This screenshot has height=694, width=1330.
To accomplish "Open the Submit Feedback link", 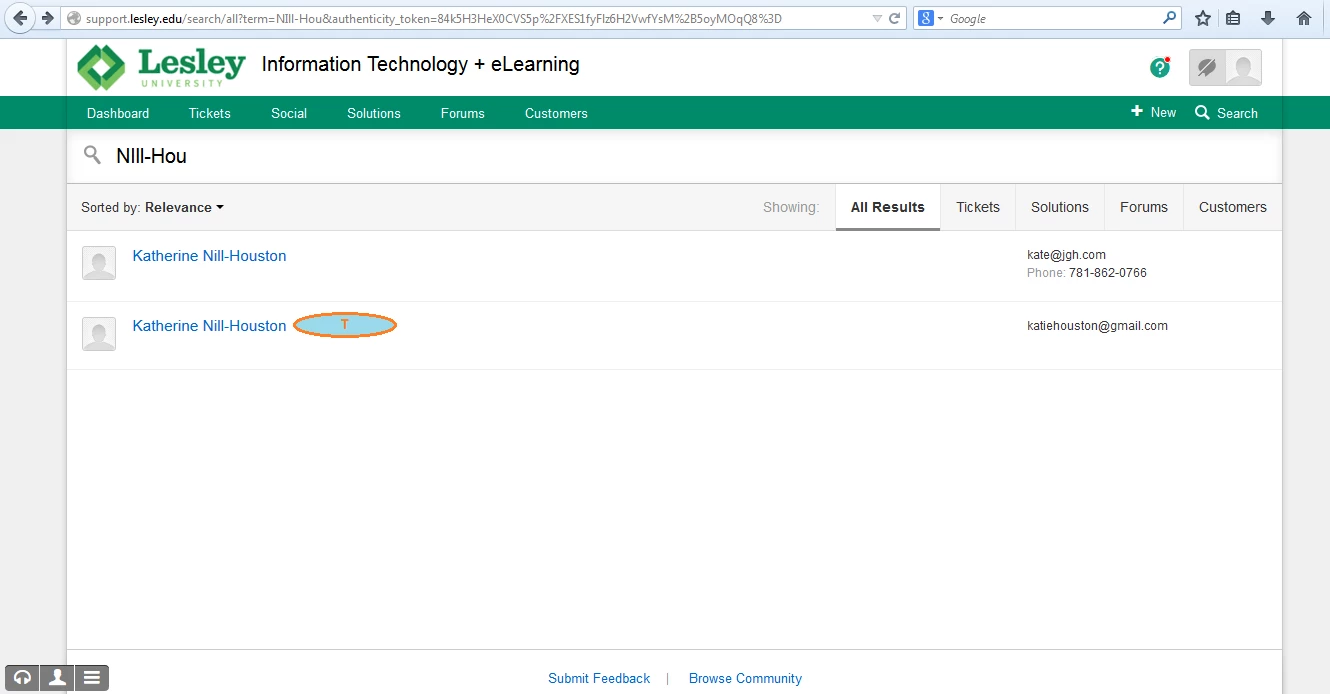I will tap(599, 678).
